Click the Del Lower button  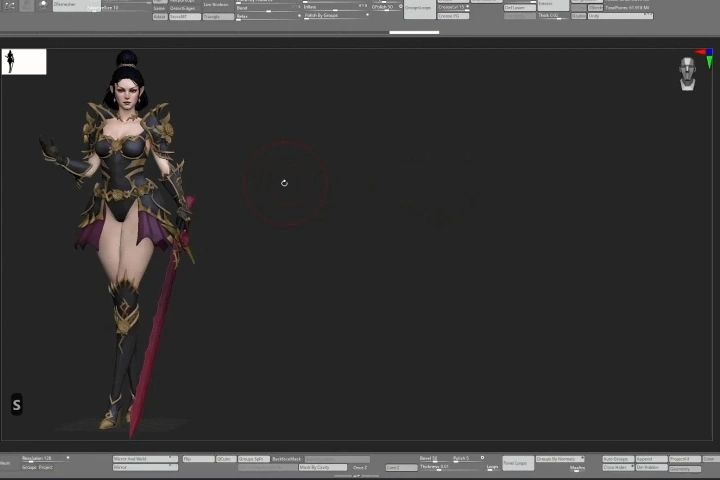[x=519, y=8]
